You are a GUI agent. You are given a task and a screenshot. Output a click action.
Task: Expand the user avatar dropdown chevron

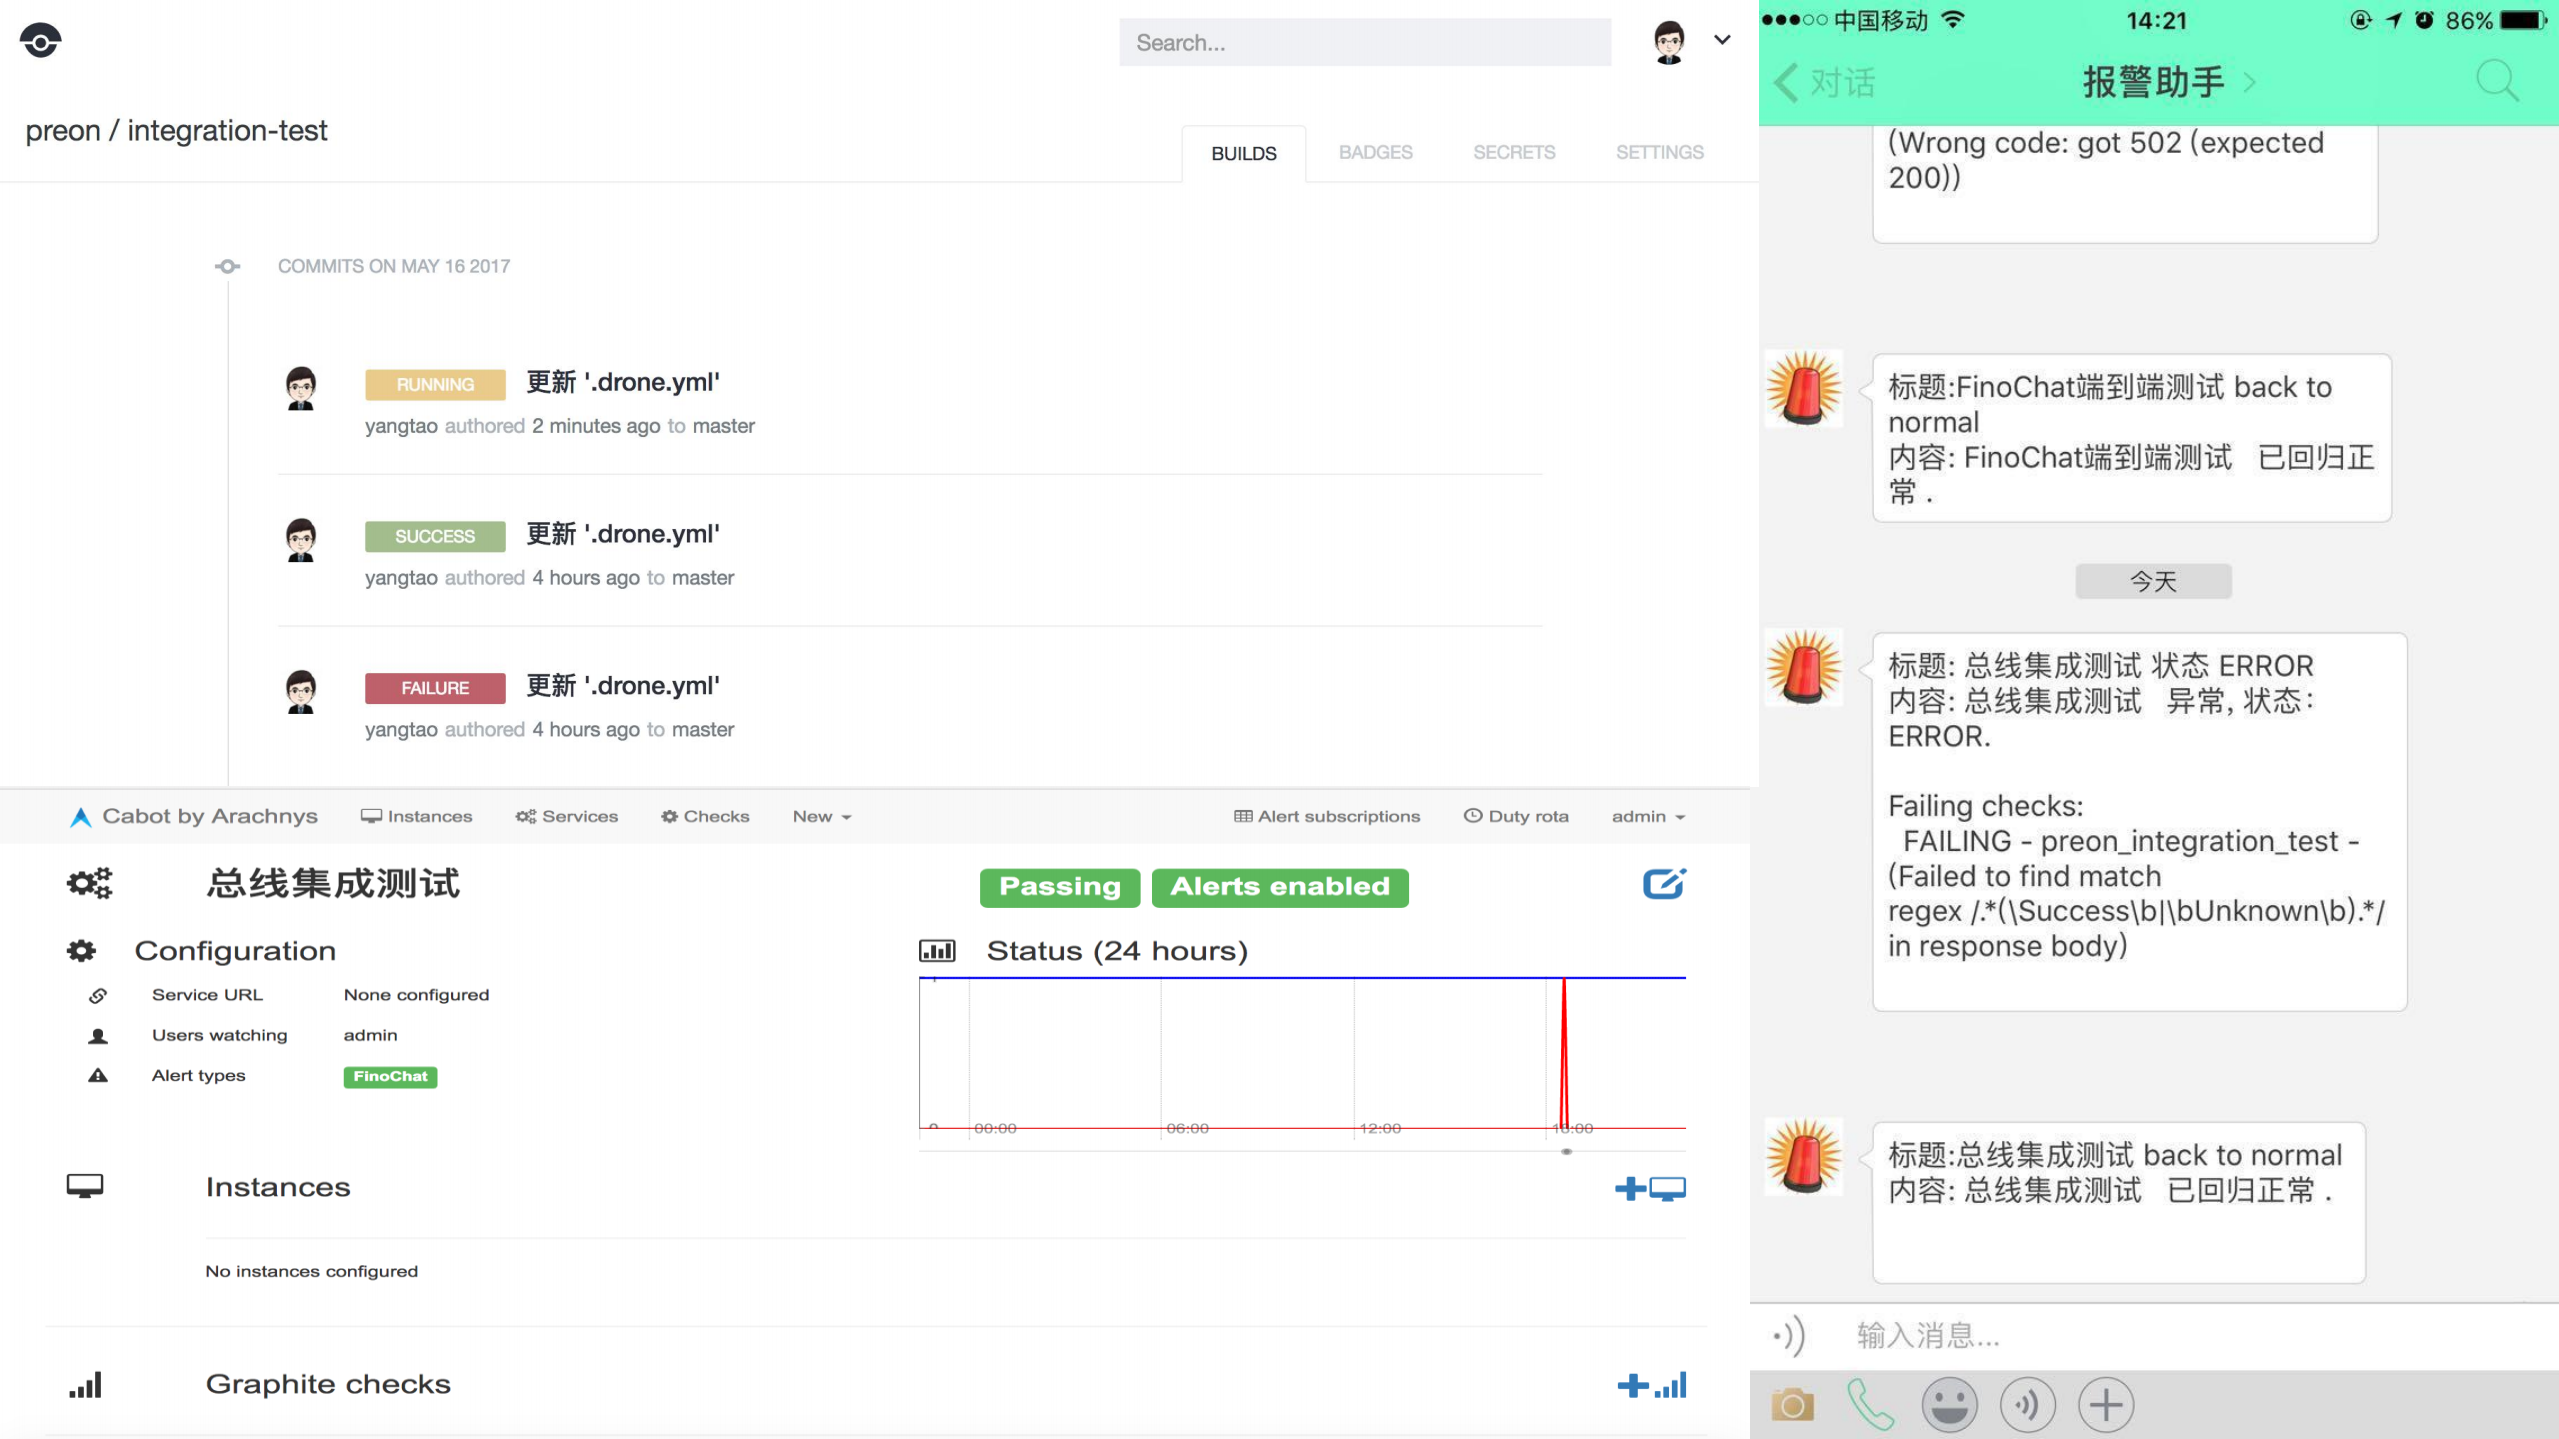[x=1722, y=40]
